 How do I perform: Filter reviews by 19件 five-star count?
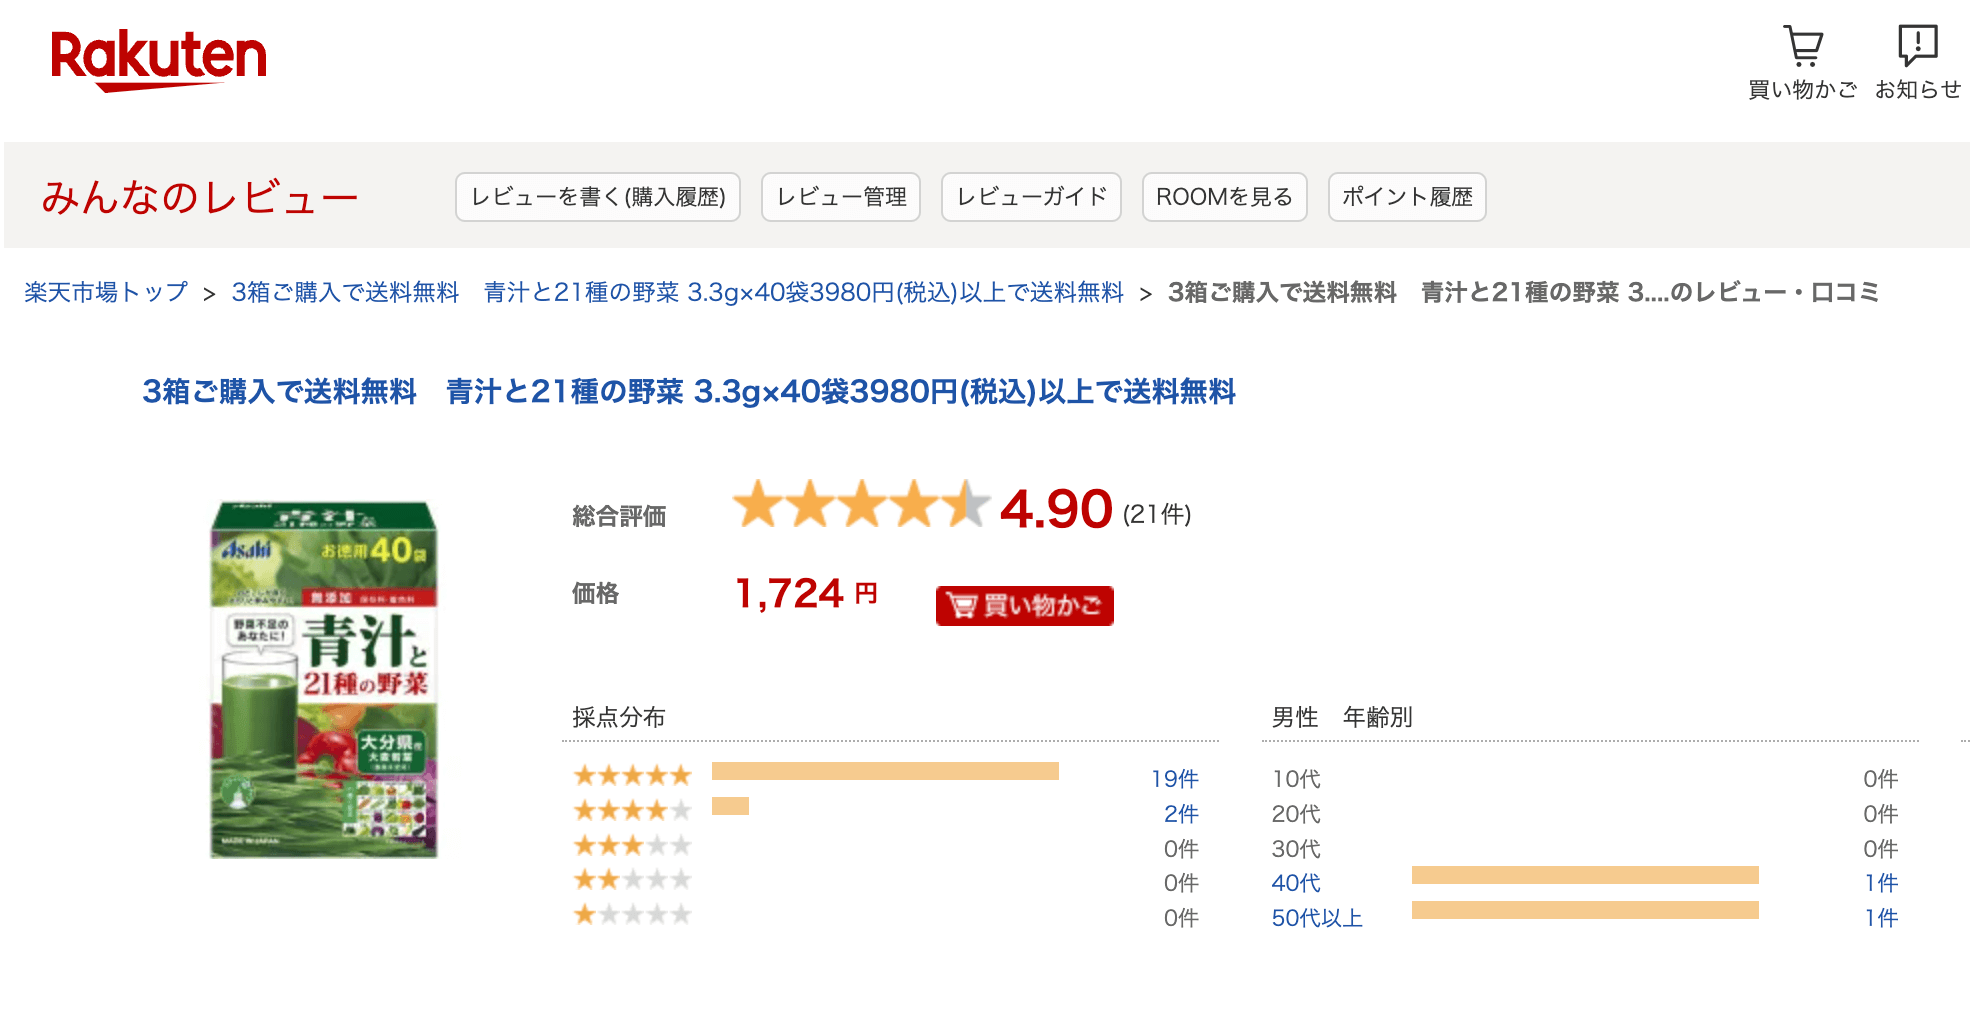tap(1174, 779)
